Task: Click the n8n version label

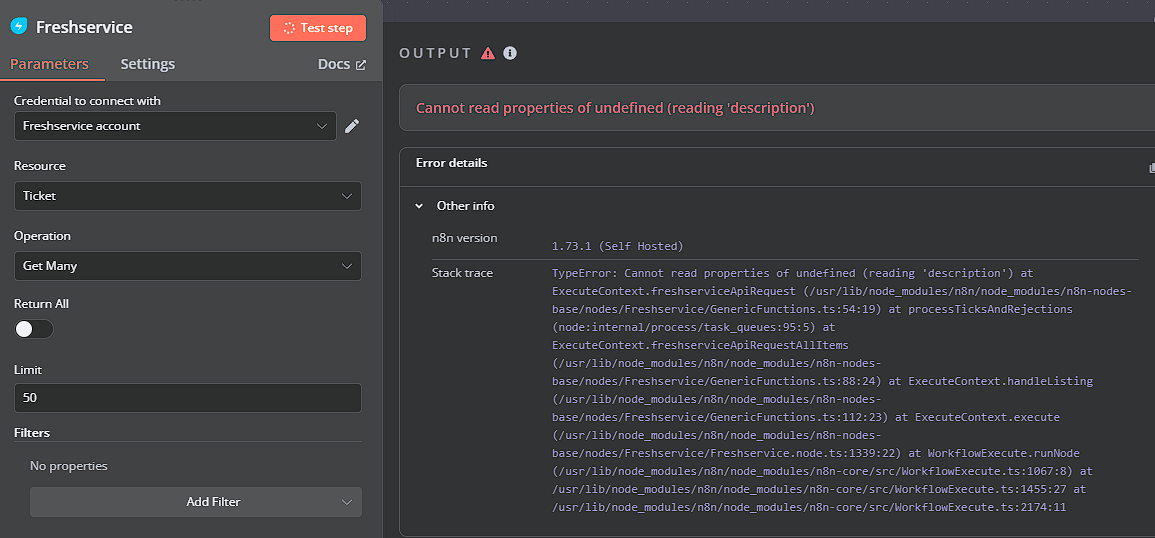Action: coord(465,238)
